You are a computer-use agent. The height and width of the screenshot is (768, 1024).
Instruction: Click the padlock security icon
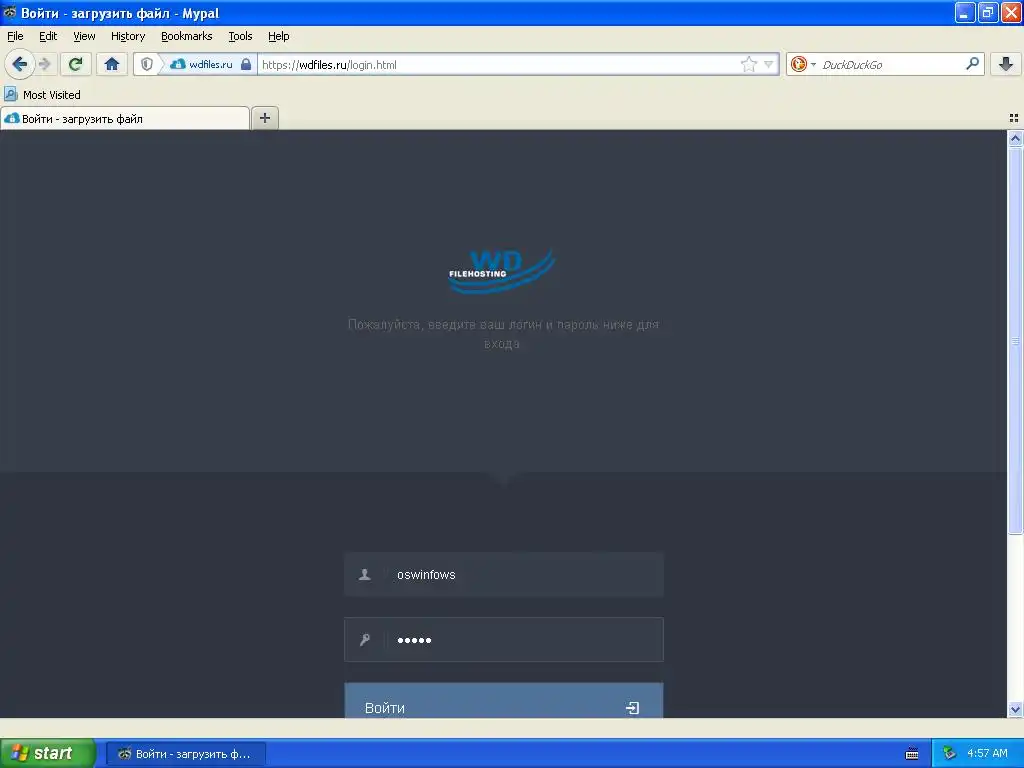246,64
